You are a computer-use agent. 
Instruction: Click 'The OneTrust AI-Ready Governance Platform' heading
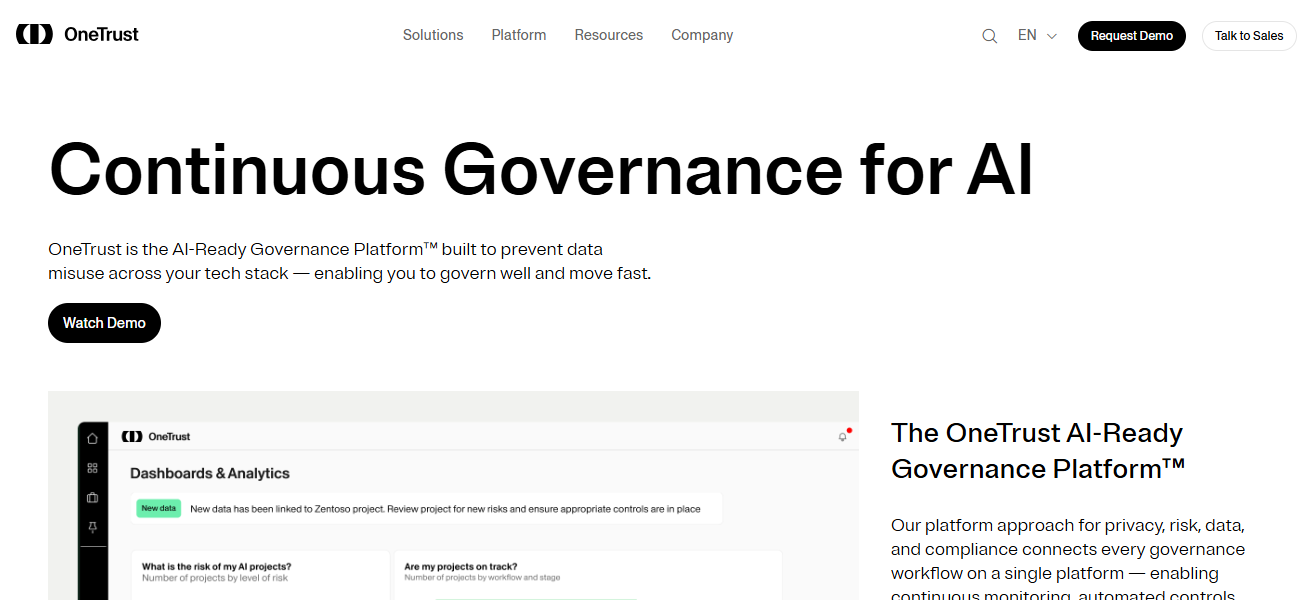point(1038,450)
